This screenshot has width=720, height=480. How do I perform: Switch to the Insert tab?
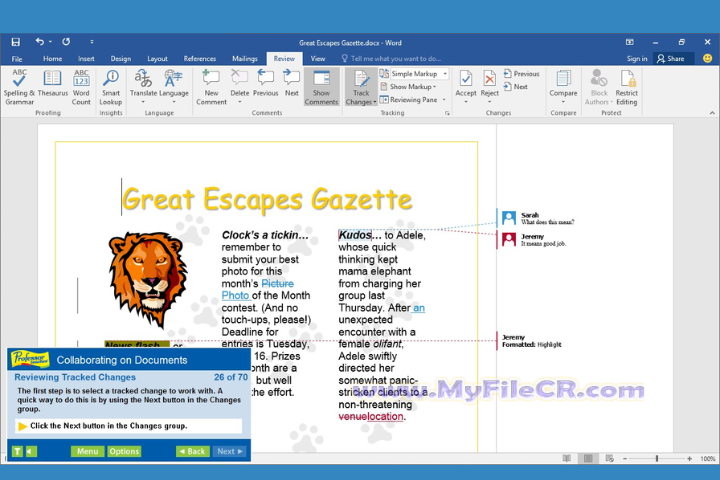coord(86,59)
